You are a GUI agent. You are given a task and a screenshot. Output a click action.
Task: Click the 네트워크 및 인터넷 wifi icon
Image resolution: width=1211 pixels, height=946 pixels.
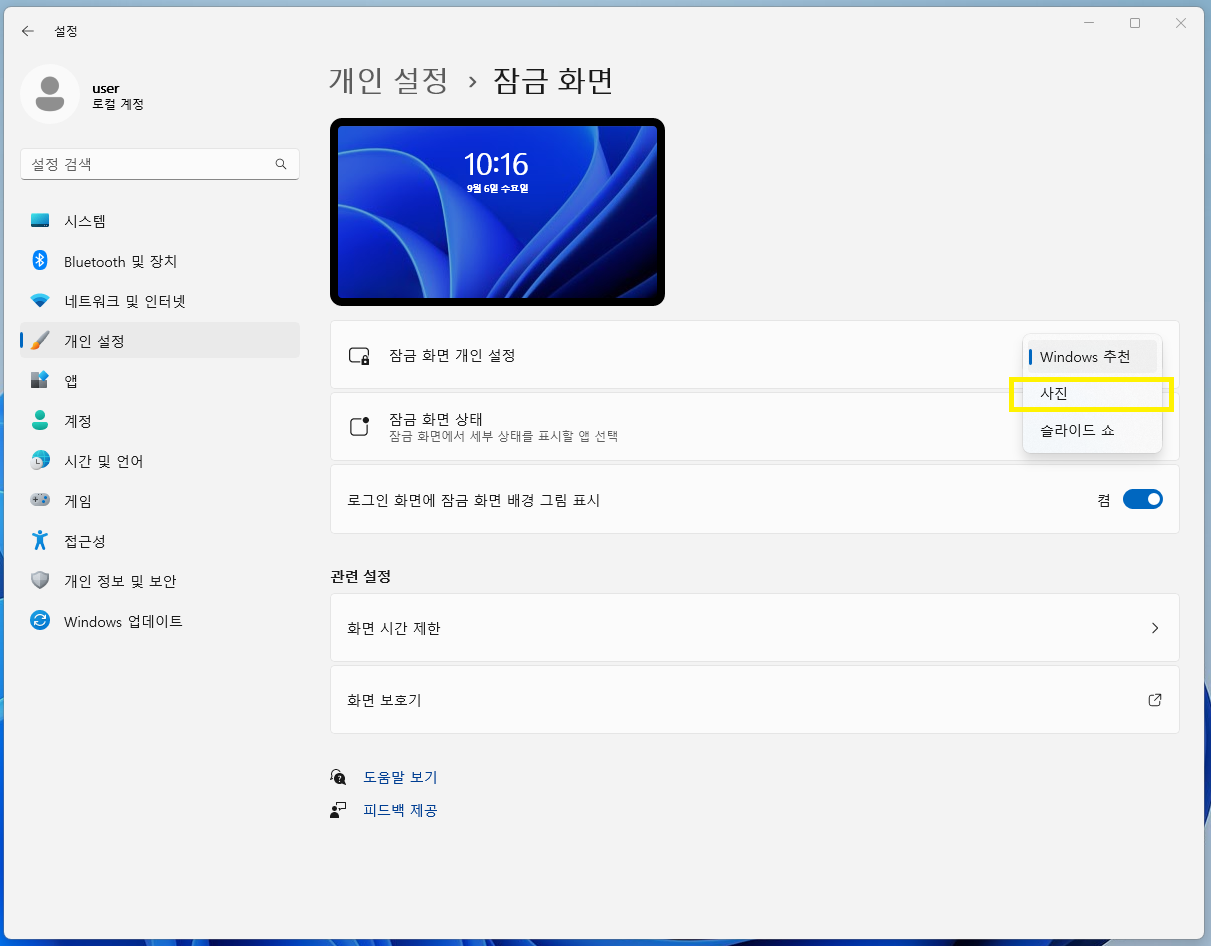[x=40, y=301]
